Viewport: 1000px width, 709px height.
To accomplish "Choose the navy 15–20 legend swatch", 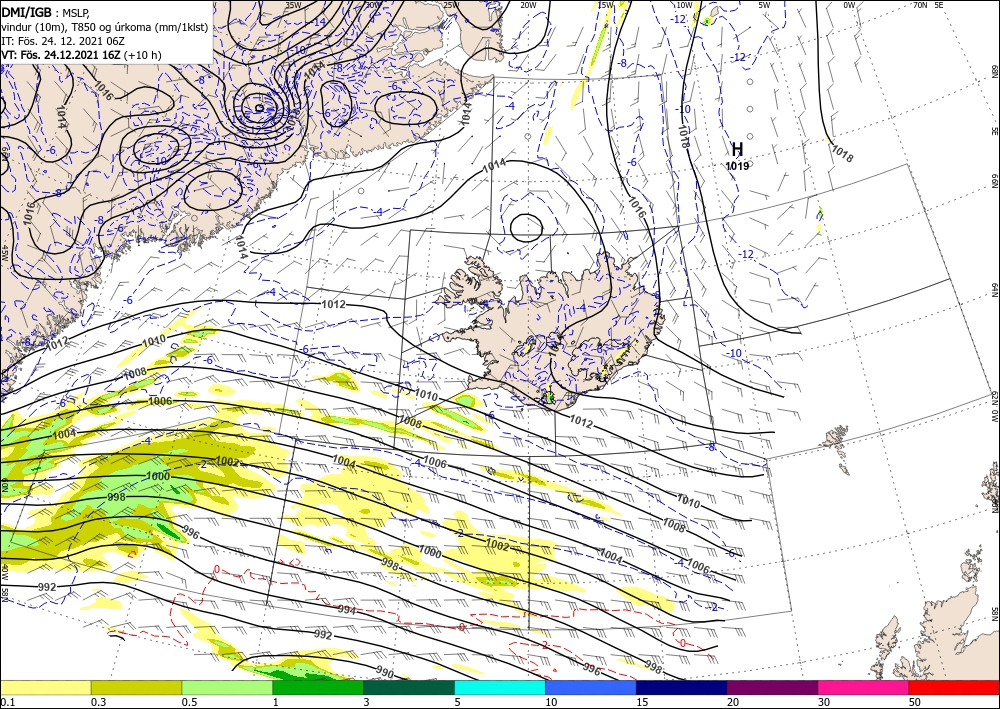I will (682, 687).
